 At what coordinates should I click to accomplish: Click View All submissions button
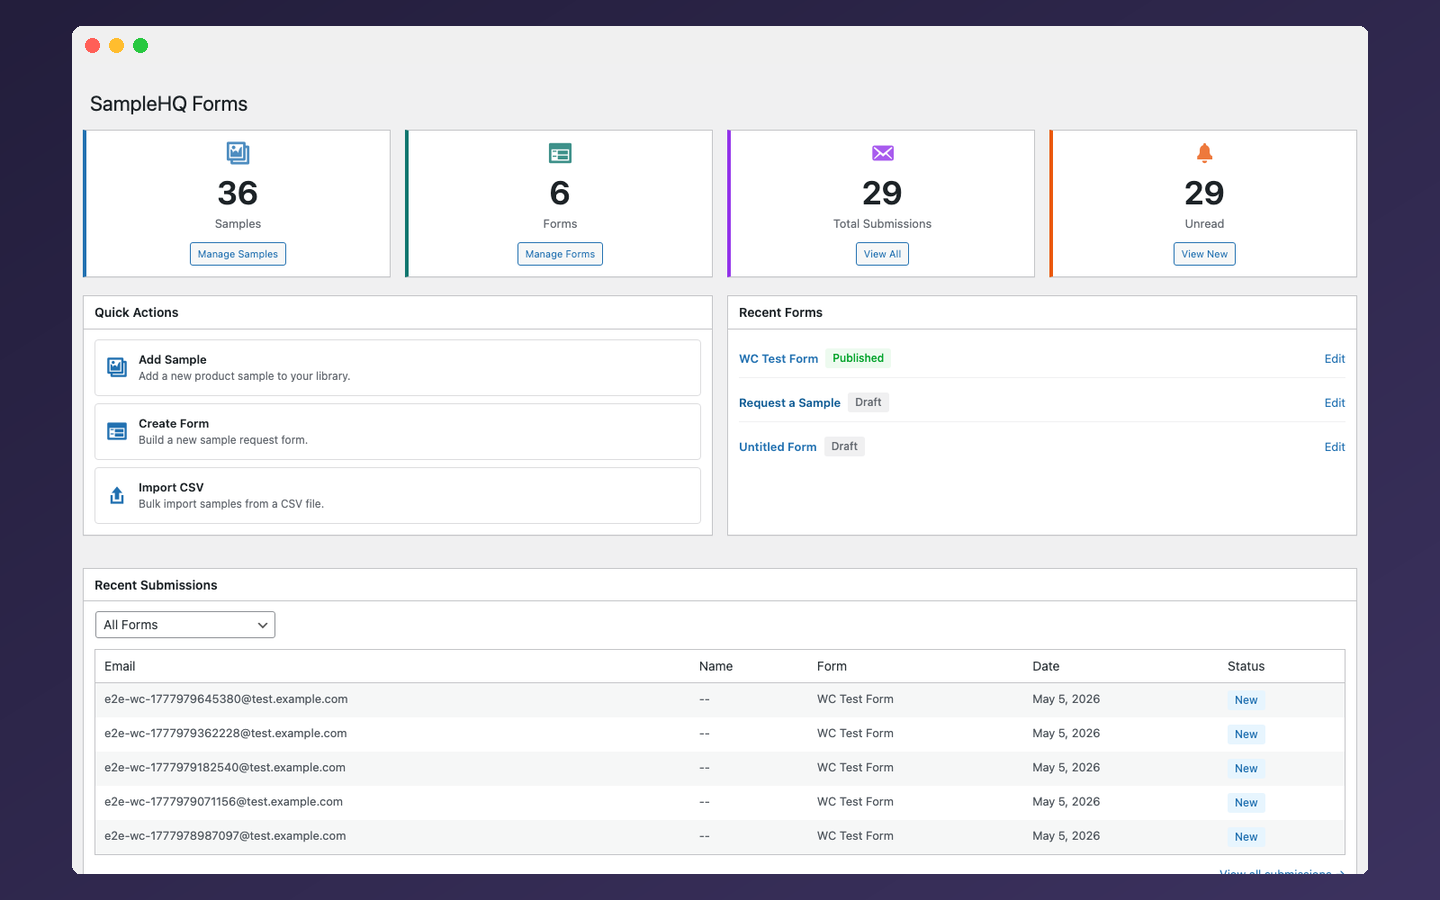(882, 254)
